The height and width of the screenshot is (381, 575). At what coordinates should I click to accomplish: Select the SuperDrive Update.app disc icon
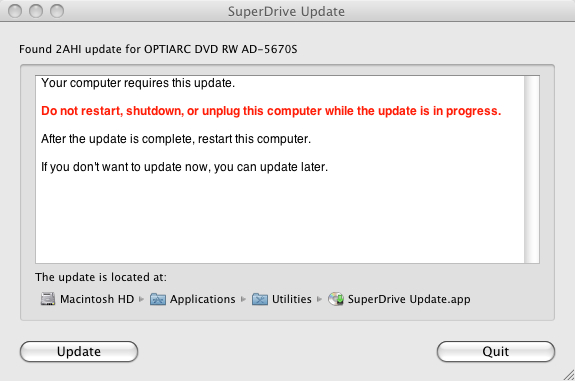pos(336,299)
